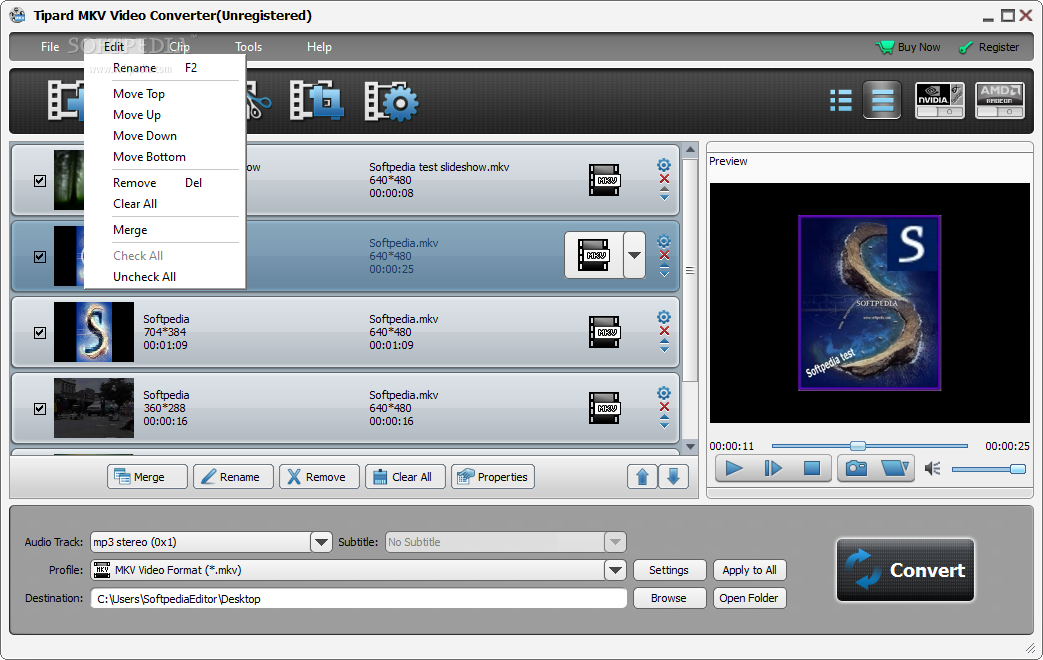Open profile Settings button
The height and width of the screenshot is (660, 1043).
pos(669,570)
